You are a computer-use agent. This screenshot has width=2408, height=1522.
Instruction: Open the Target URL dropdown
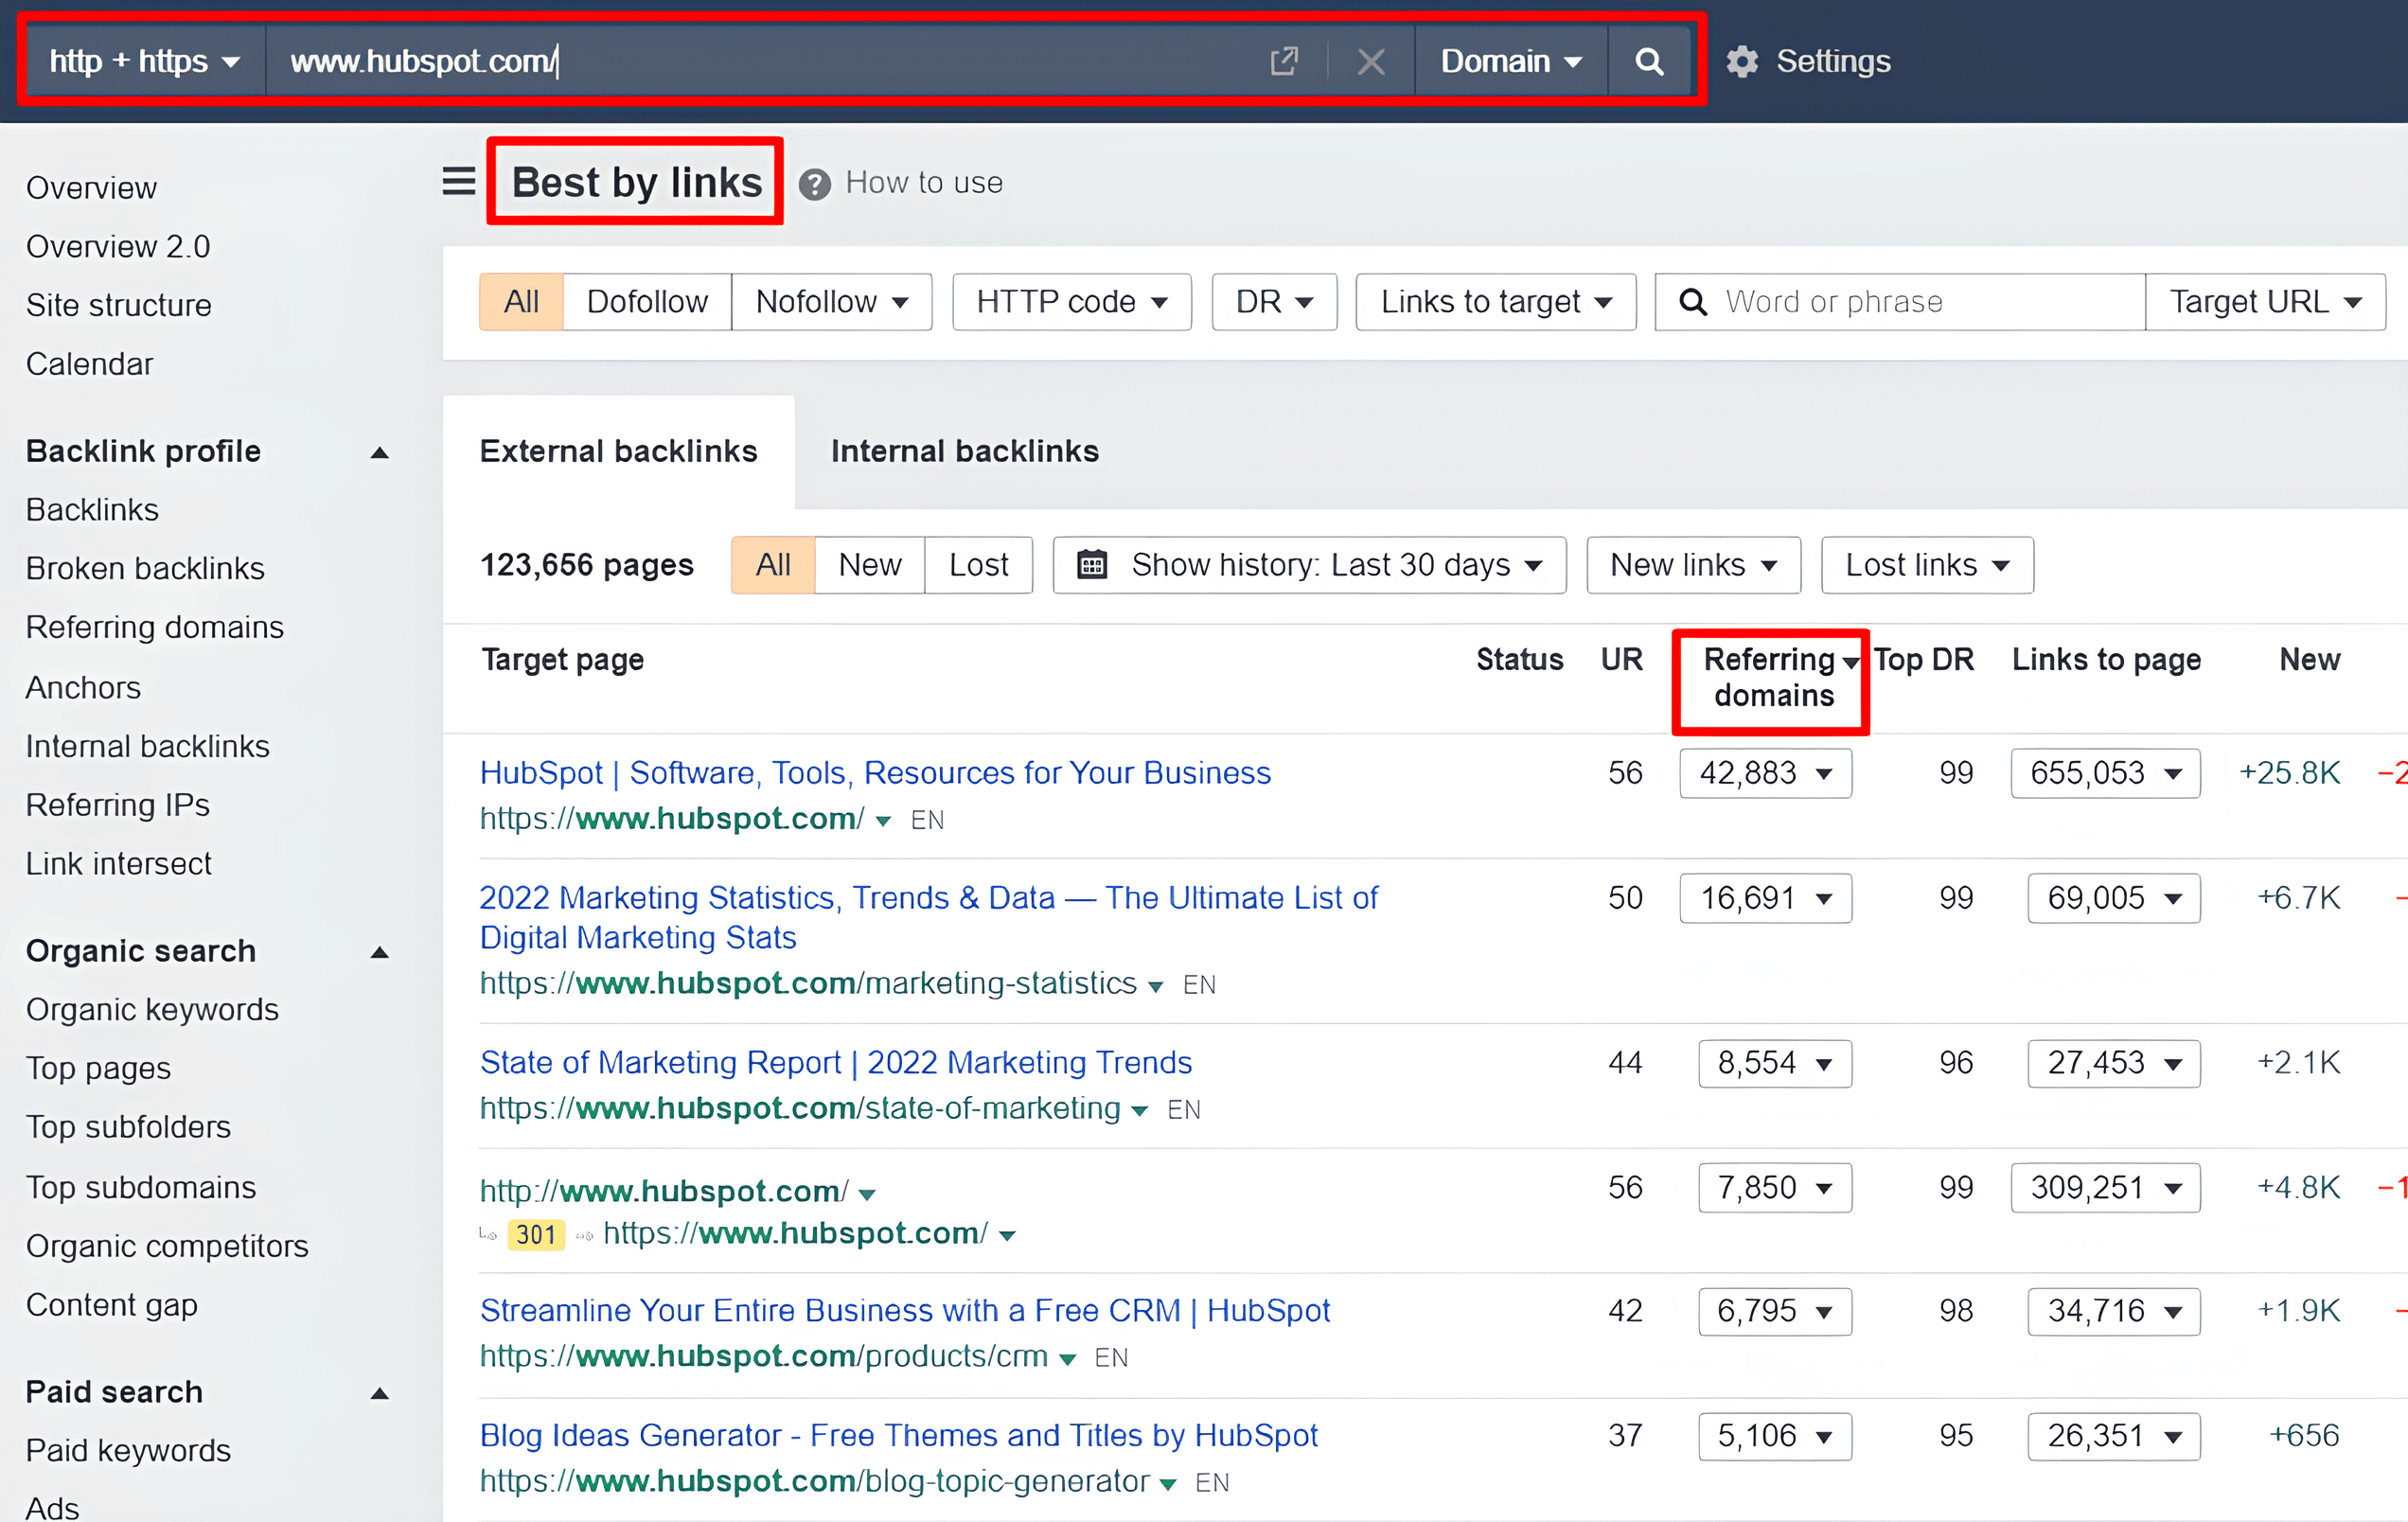(2265, 302)
